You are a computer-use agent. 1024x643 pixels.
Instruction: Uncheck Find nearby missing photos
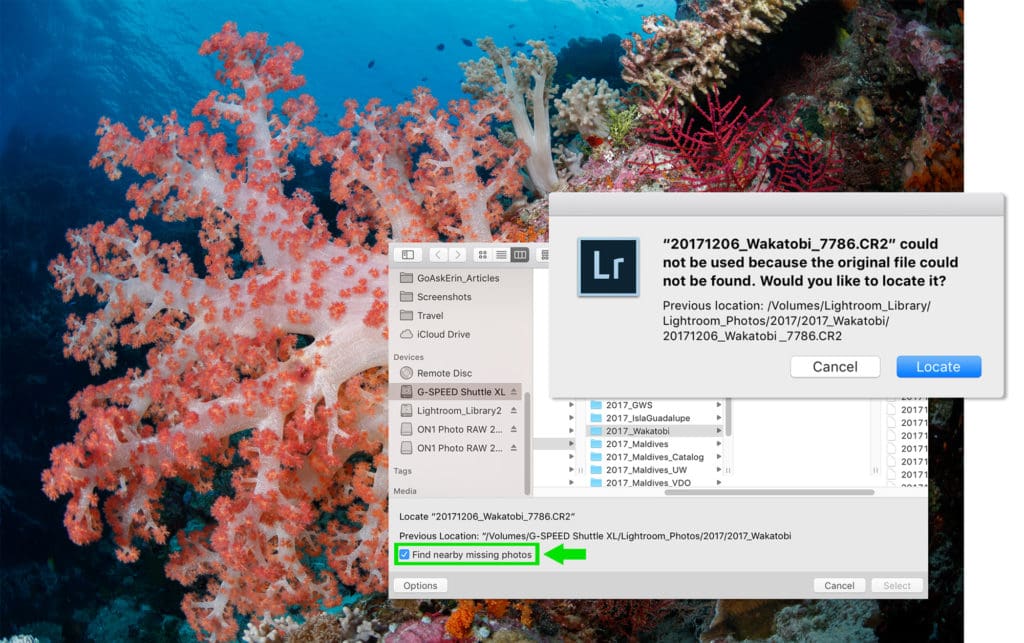click(x=404, y=555)
